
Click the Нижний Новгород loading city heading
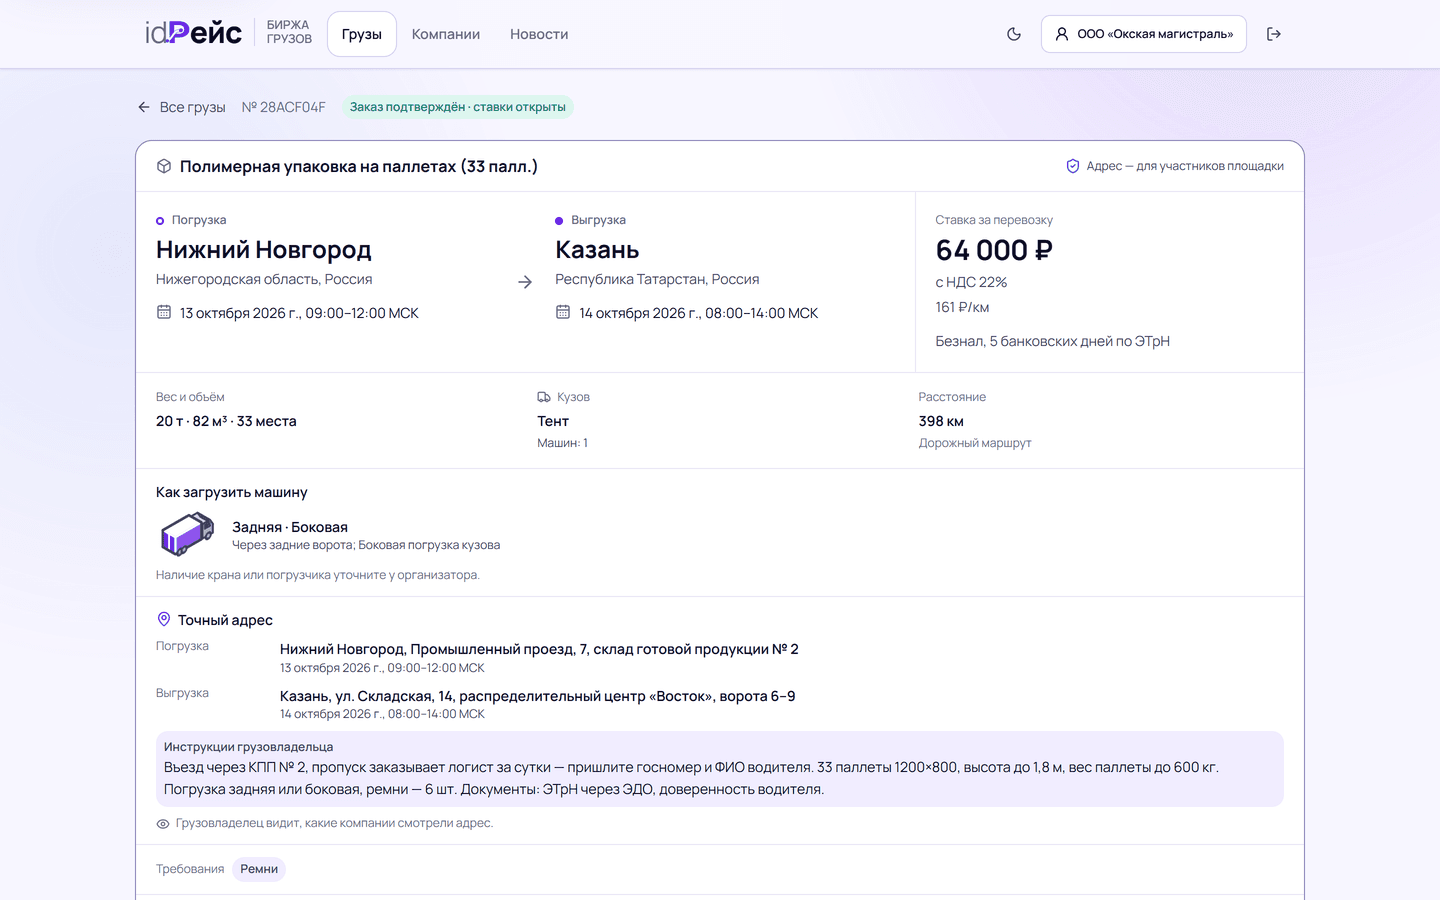(264, 250)
